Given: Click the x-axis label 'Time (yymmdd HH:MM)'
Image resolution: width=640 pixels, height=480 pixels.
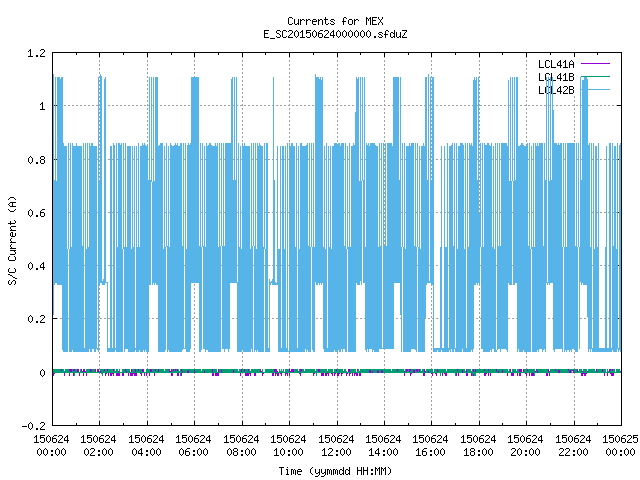Looking at the screenshot, I should point(335,471).
